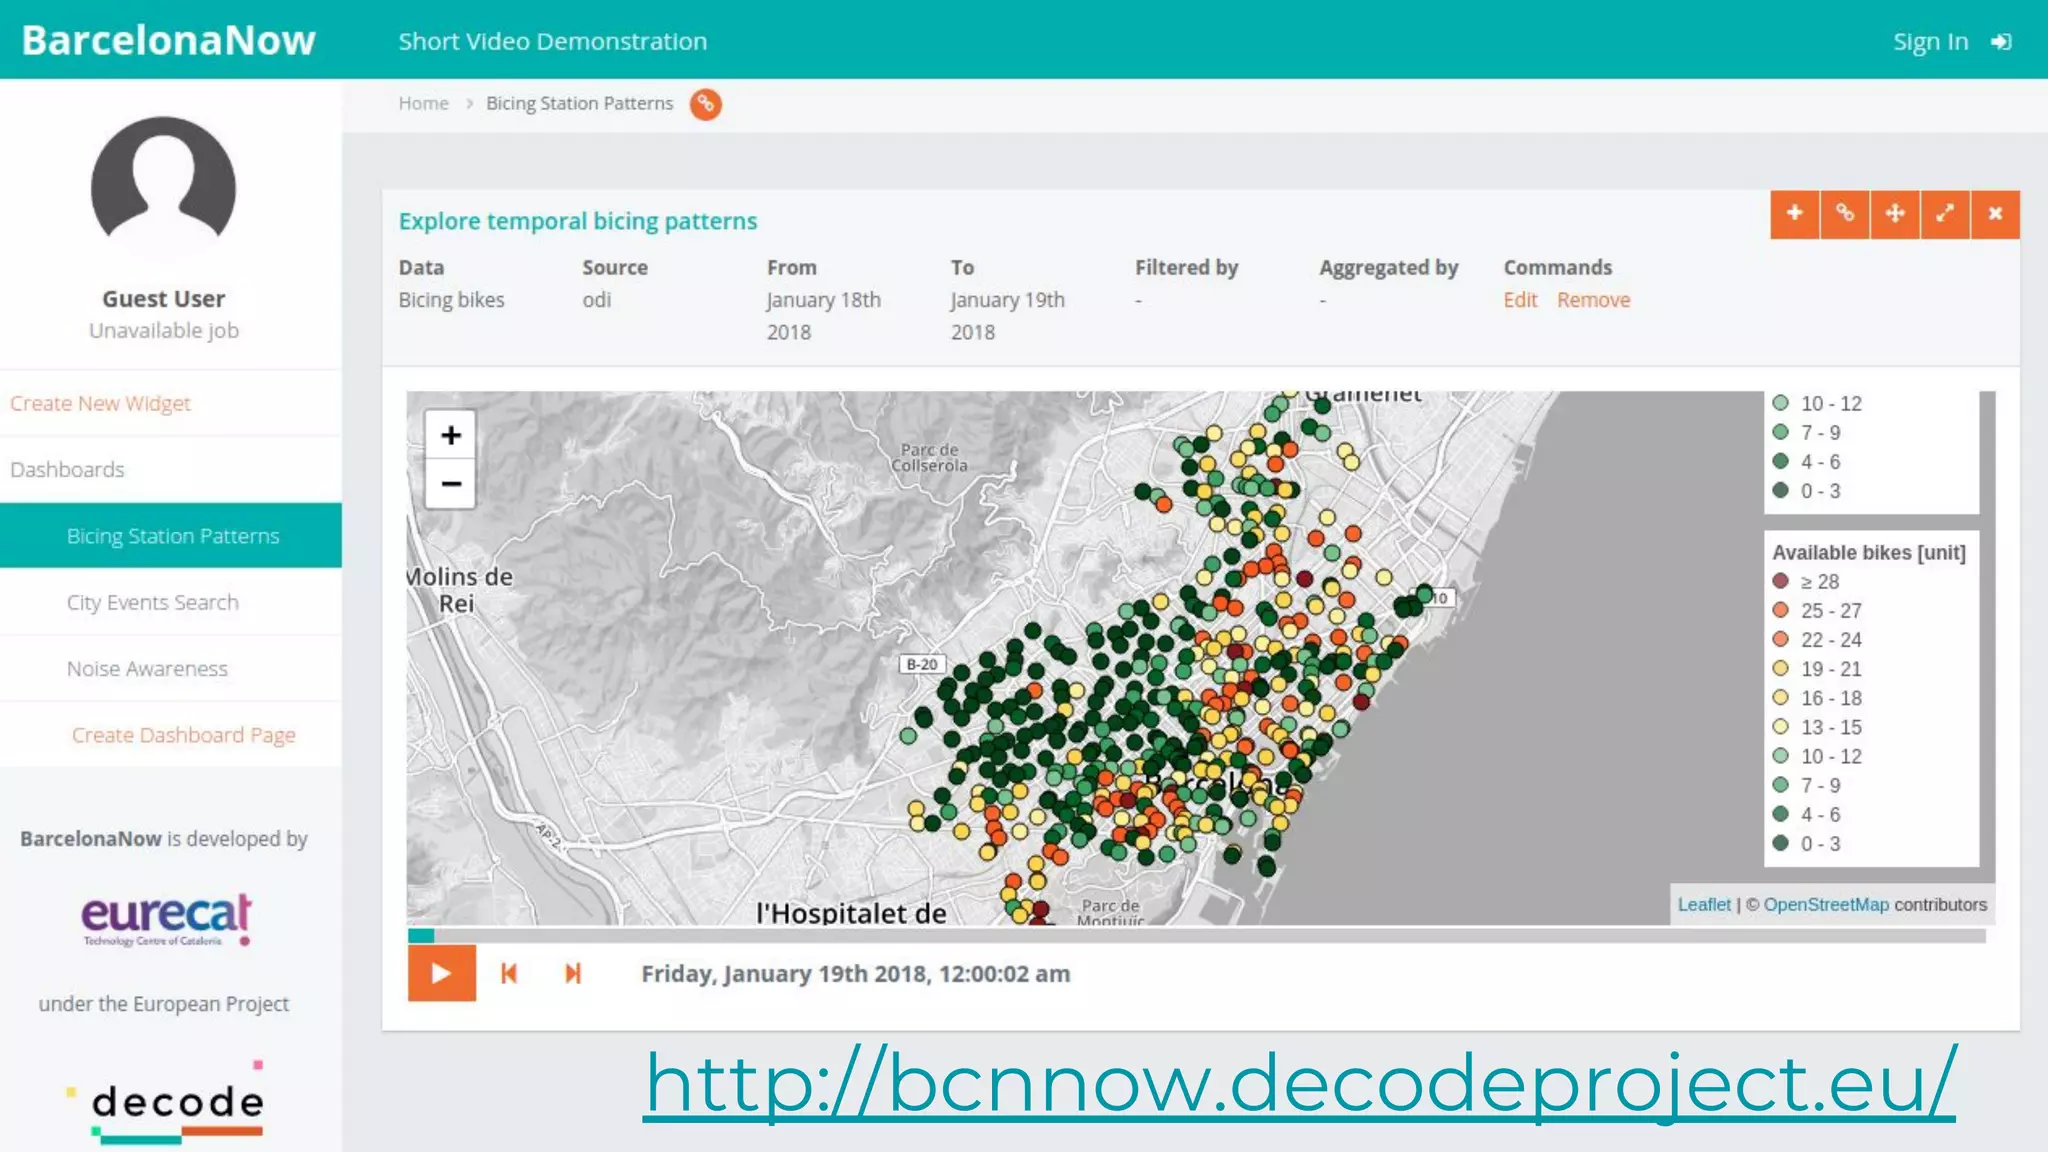Click the decode project logo
The image size is (2048, 1152).
[x=167, y=1102]
